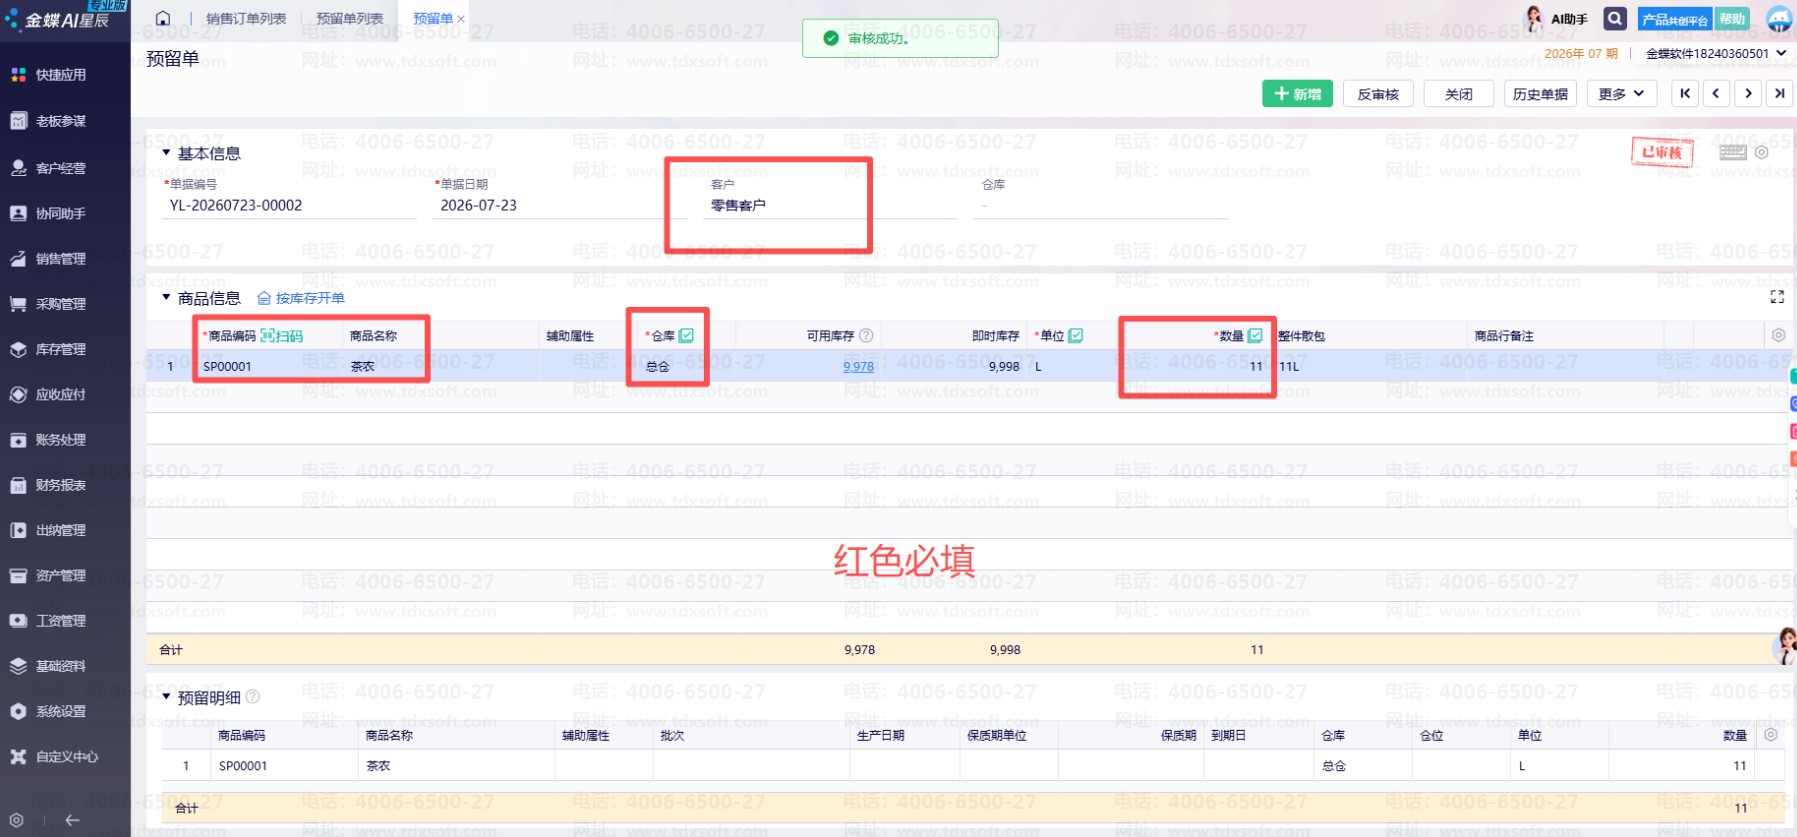This screenshot has width=1797, height=837.
Task: Open form settings hexagon near 已审核 stamp
Action: click(1762, 152)
